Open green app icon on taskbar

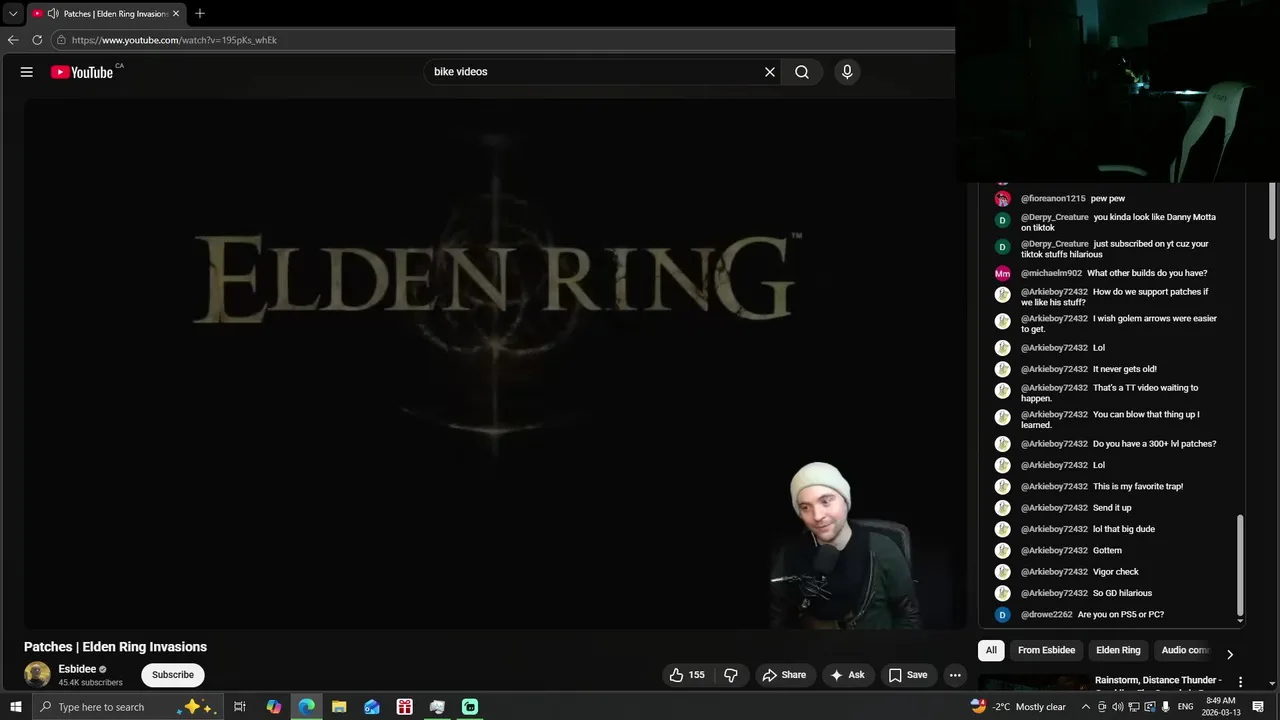coord(470,707)
